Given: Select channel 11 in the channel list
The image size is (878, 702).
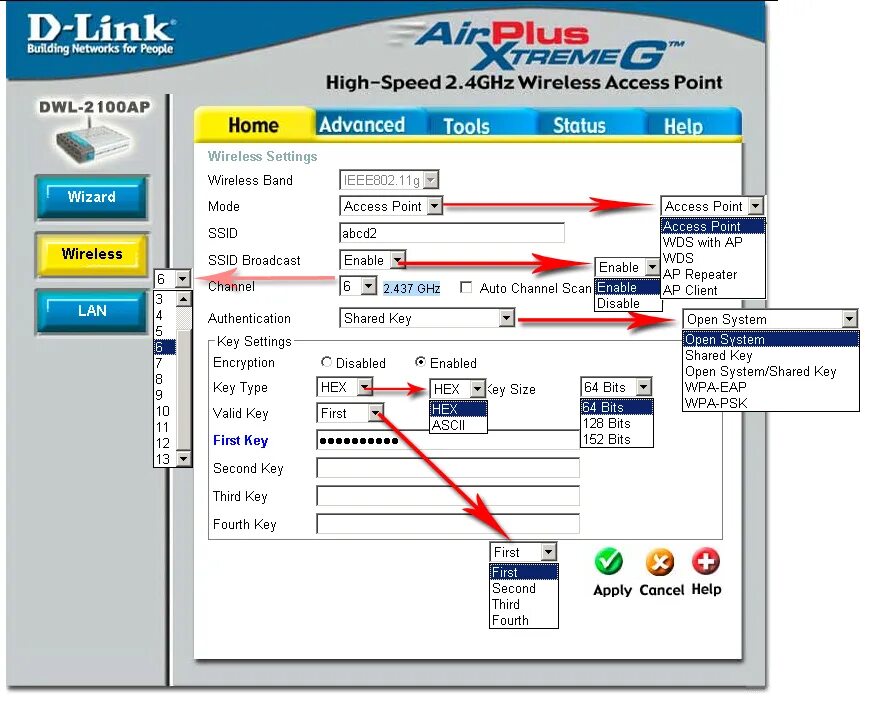Looking at the screenshot, I should click(x=165, y=427).
